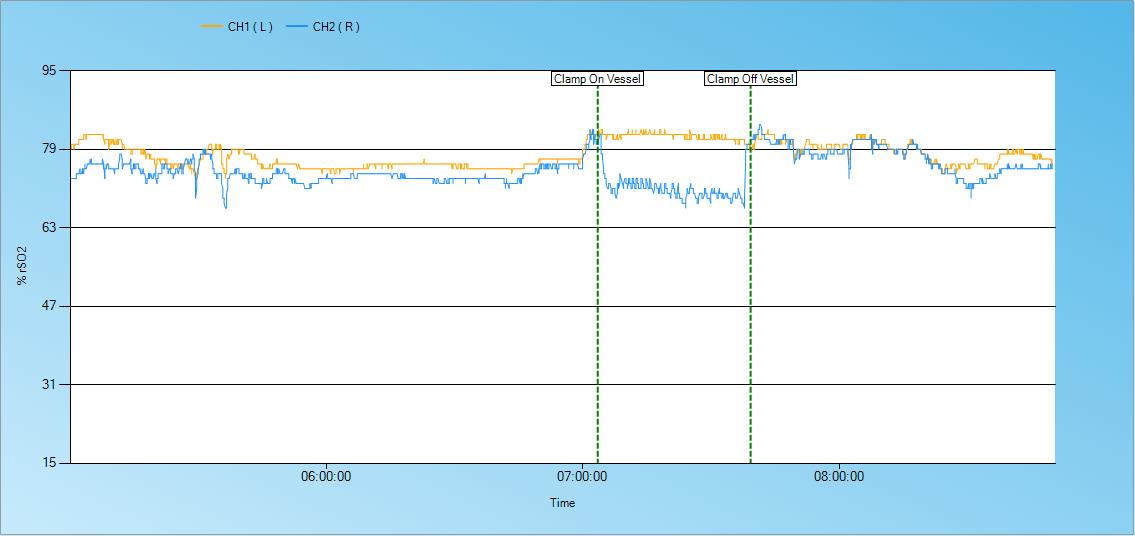This screenshot has height=536, width=1135.
Task: Click the Time axis title
Action: pos(562,503)
